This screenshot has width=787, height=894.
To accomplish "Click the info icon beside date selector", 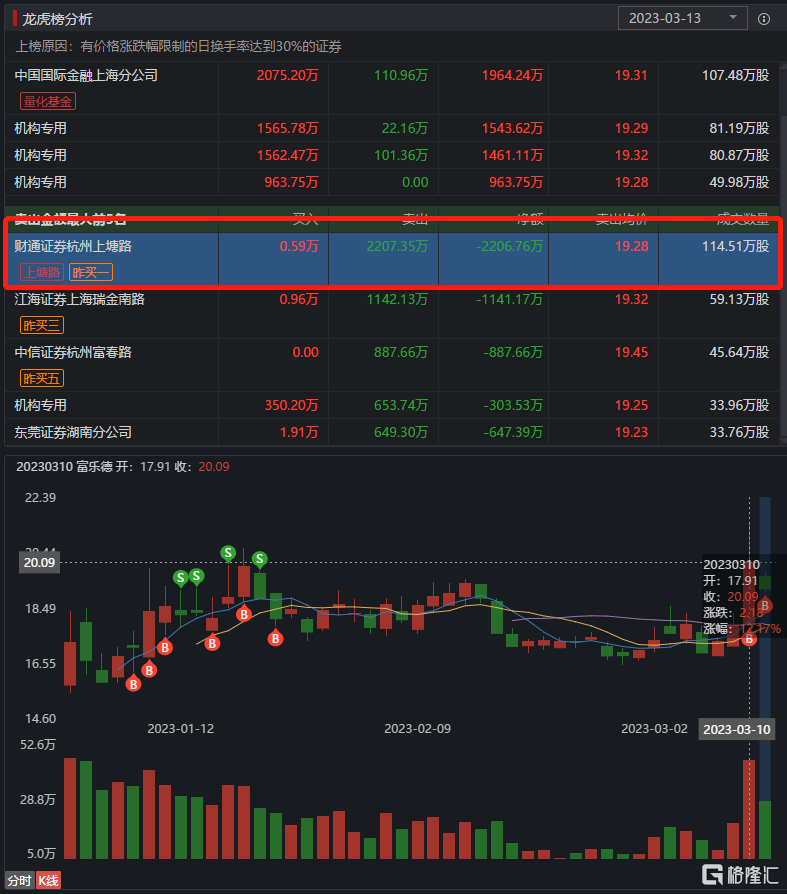I will (764, 19).
